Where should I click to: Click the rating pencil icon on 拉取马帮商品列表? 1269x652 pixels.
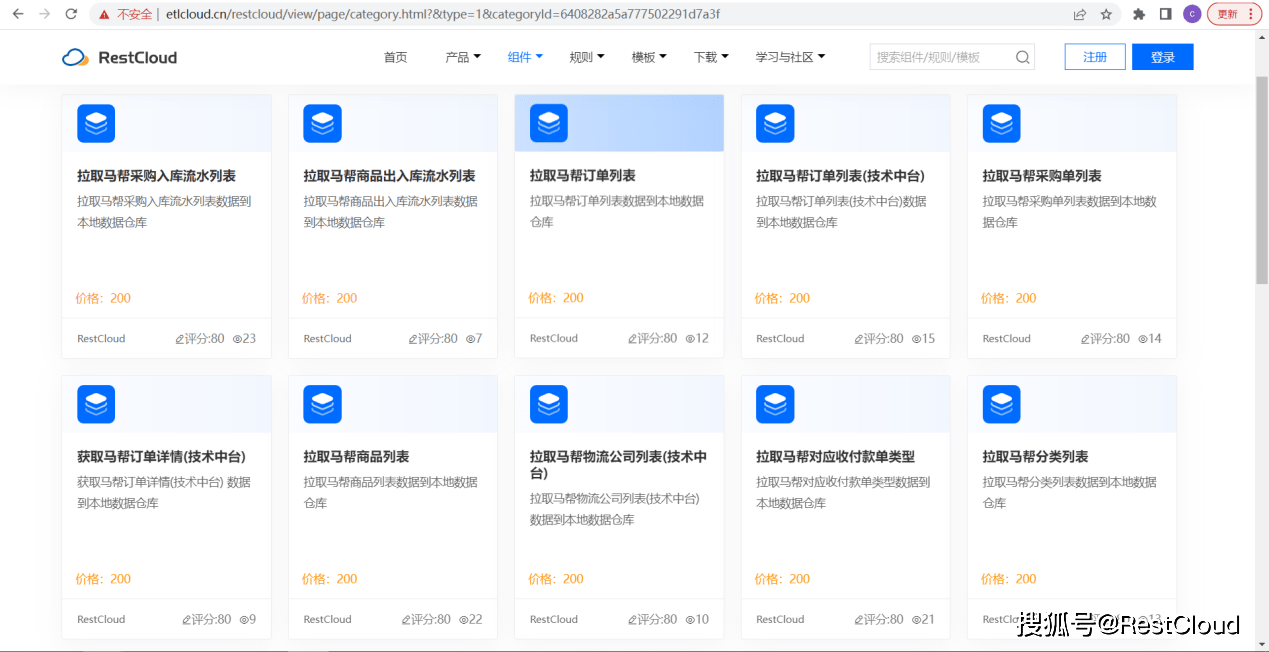[406, 620]
